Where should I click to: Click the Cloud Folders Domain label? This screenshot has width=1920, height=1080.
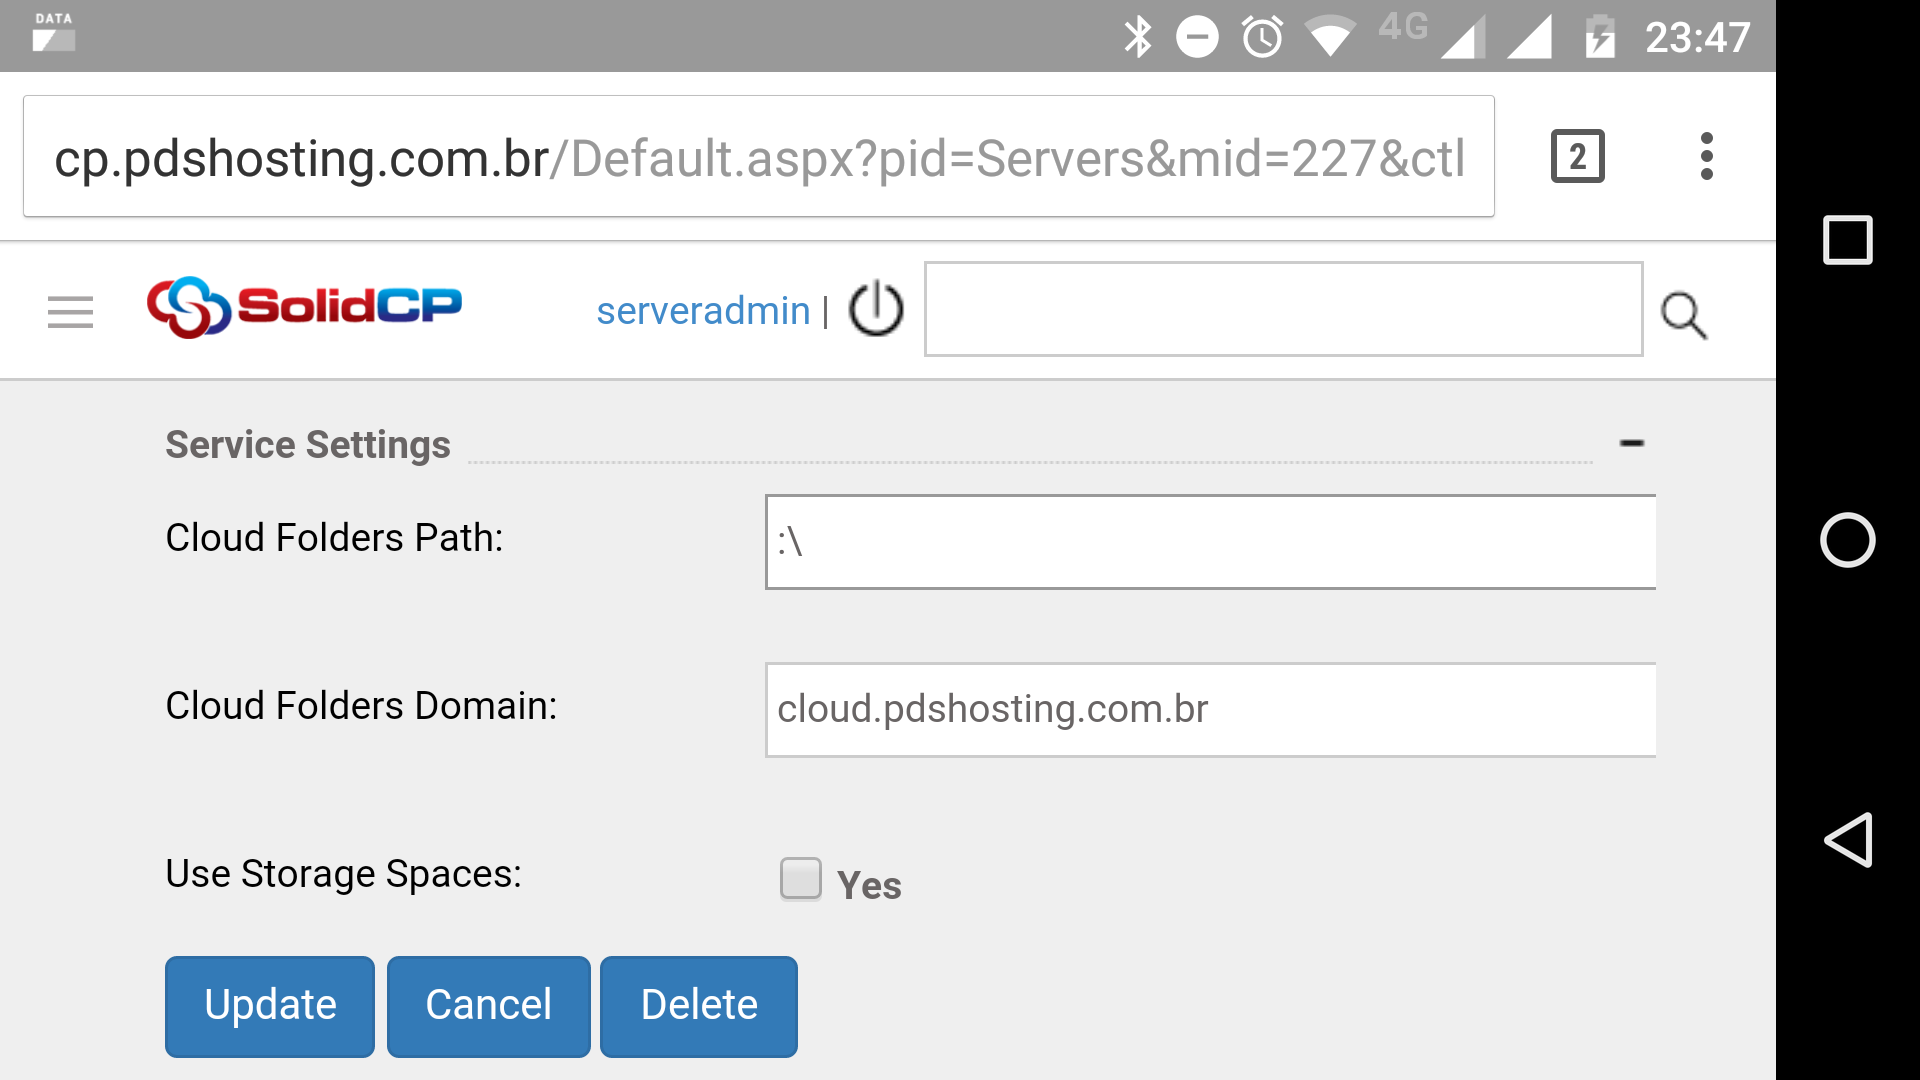coord(361,706)
